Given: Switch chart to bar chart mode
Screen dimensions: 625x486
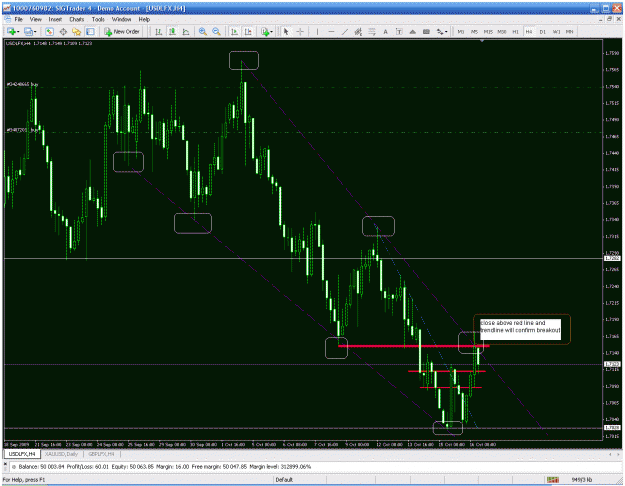Looking at the screenshot, I should 159,31.
